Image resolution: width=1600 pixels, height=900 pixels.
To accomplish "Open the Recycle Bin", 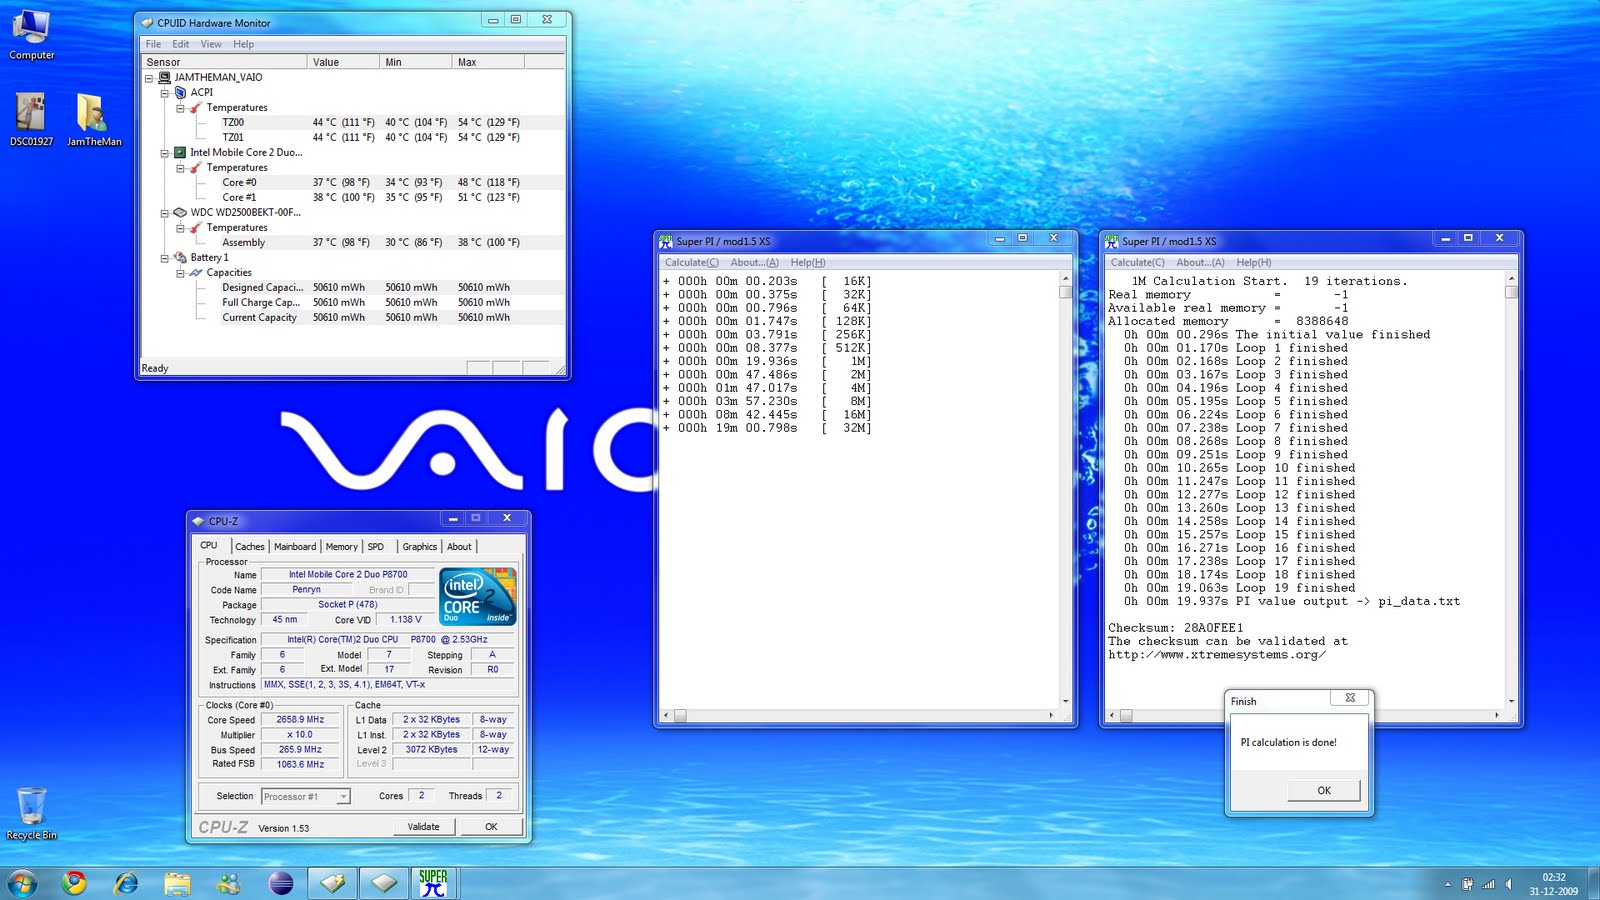I will click(31, 813).
